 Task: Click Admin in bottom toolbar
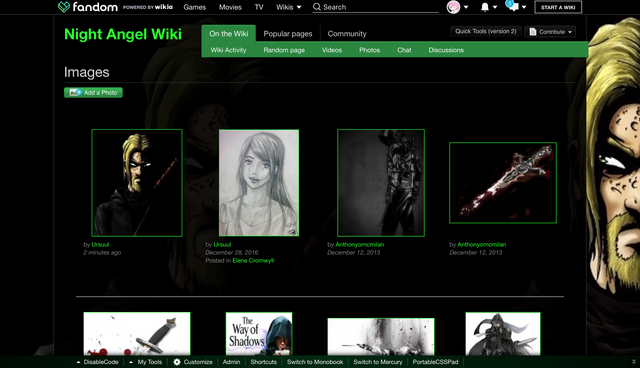click(x=231, y=362)
